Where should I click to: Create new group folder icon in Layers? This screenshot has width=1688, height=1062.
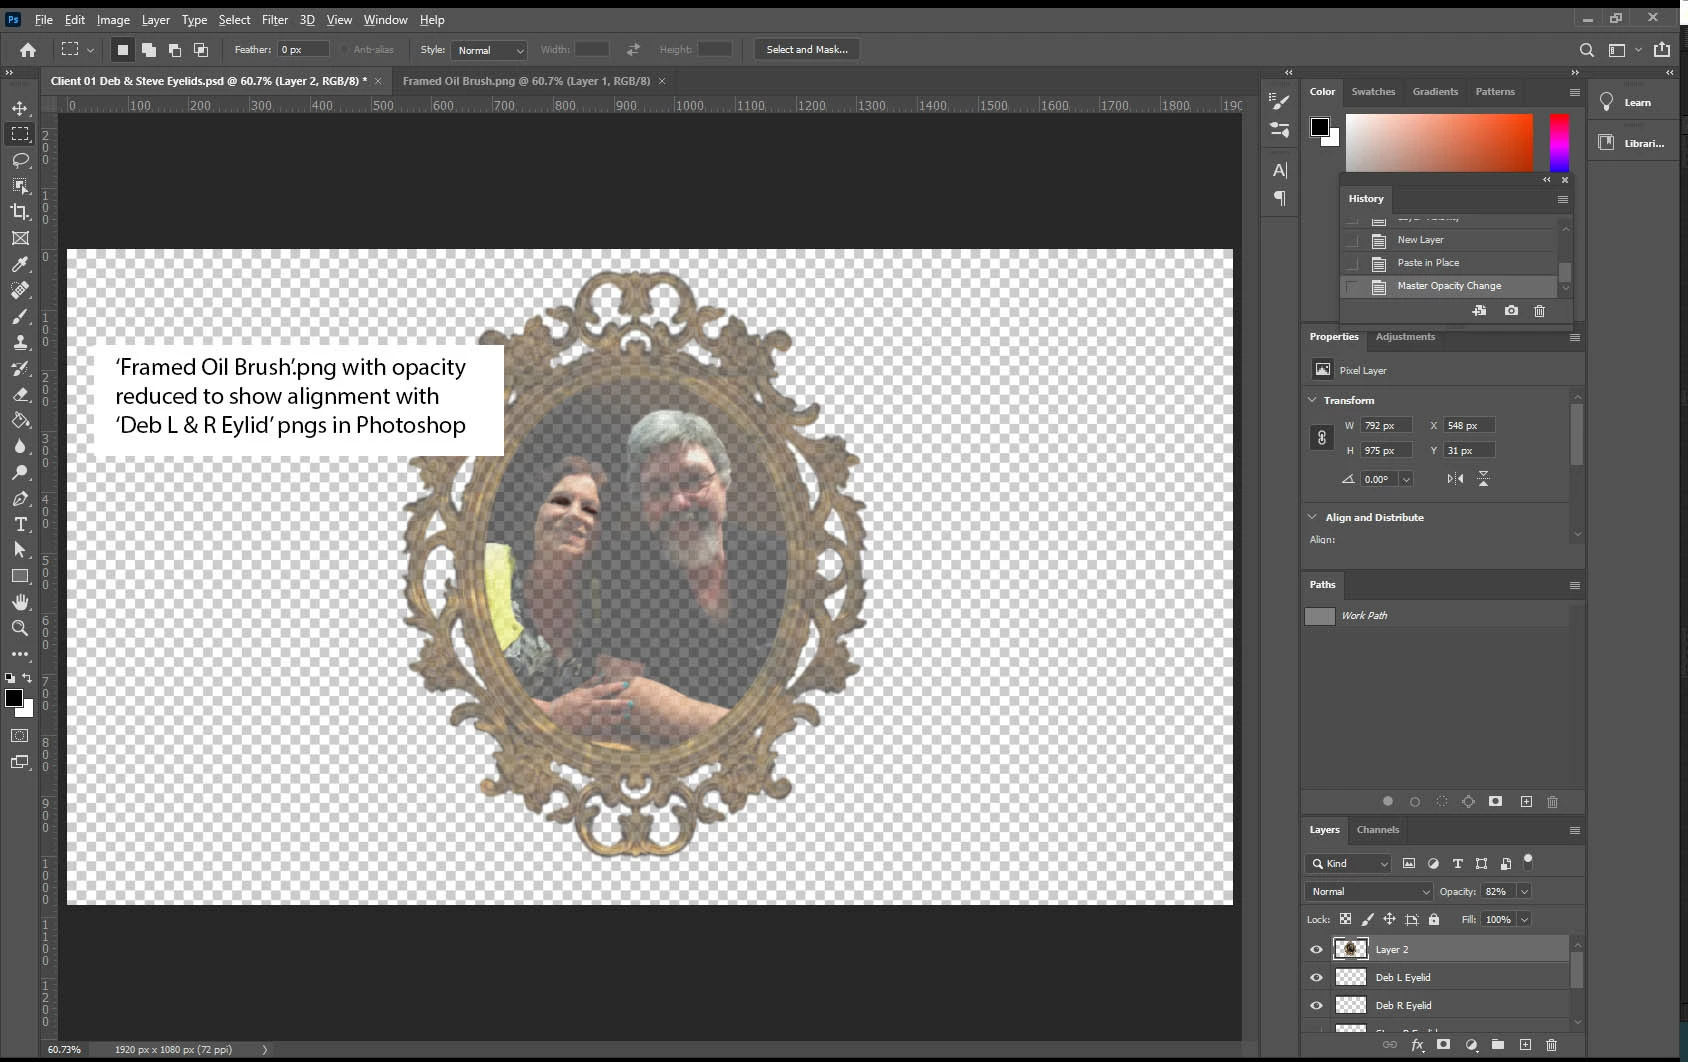coord(1497,1044)
